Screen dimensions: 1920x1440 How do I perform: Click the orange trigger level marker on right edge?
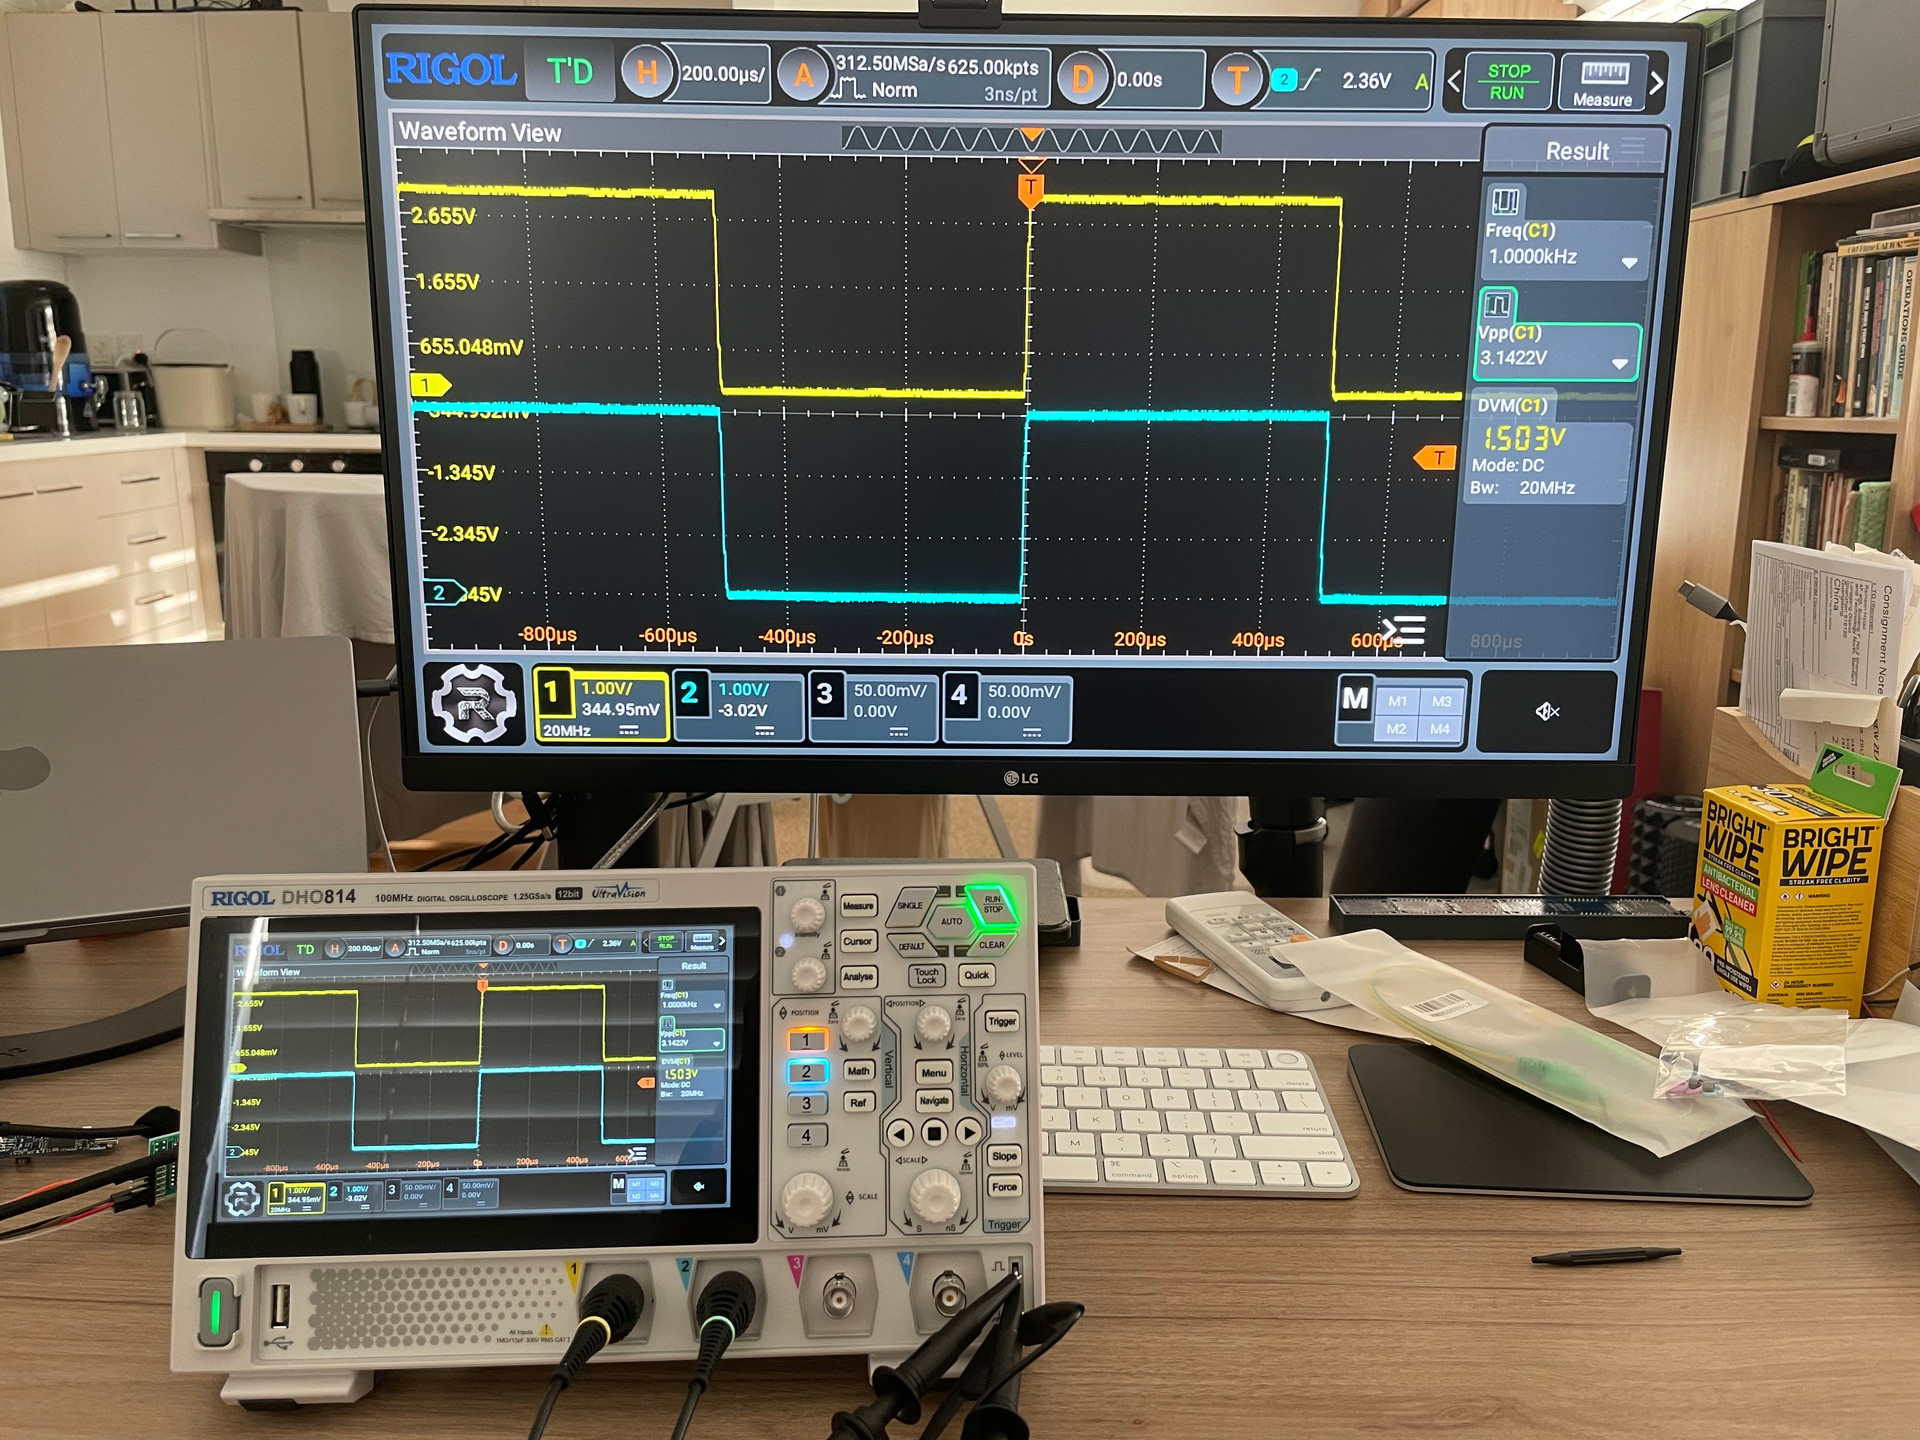pos(1435,458)
